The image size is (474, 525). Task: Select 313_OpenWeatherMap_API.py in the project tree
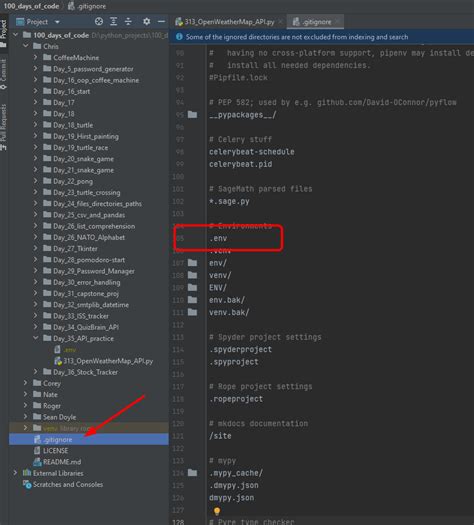103,361
